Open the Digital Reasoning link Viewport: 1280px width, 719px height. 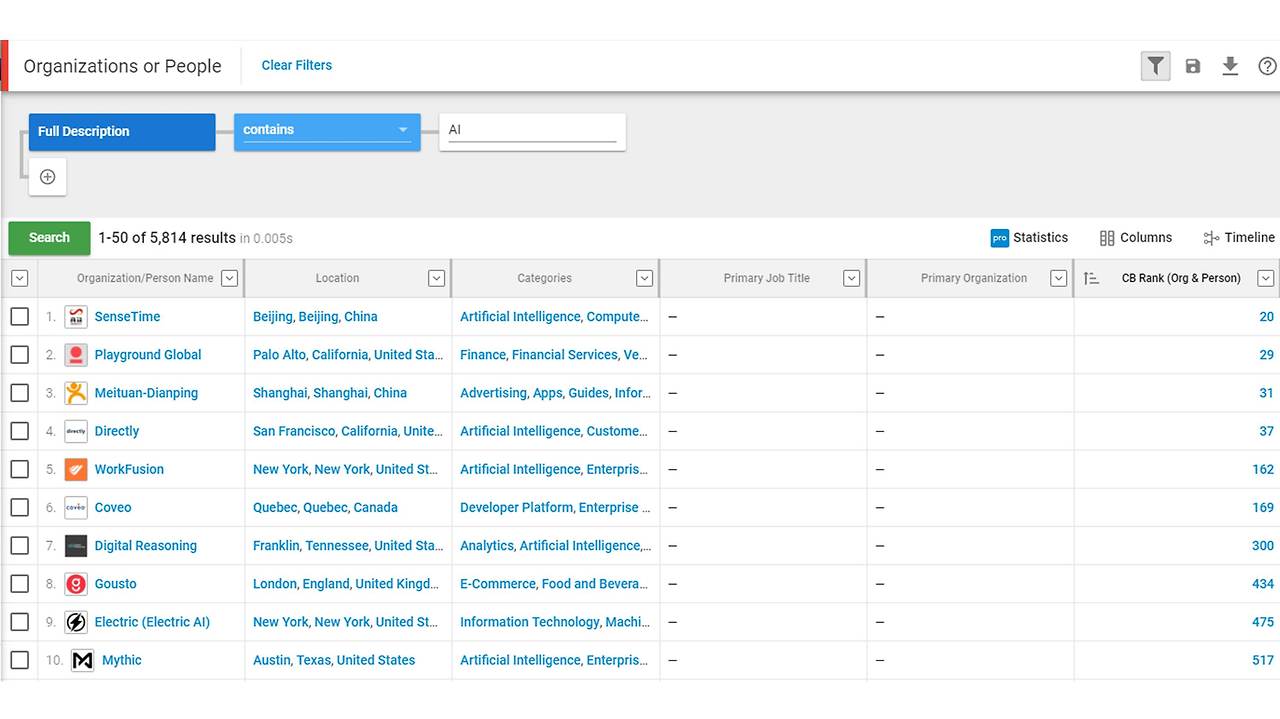coord(146,546)
